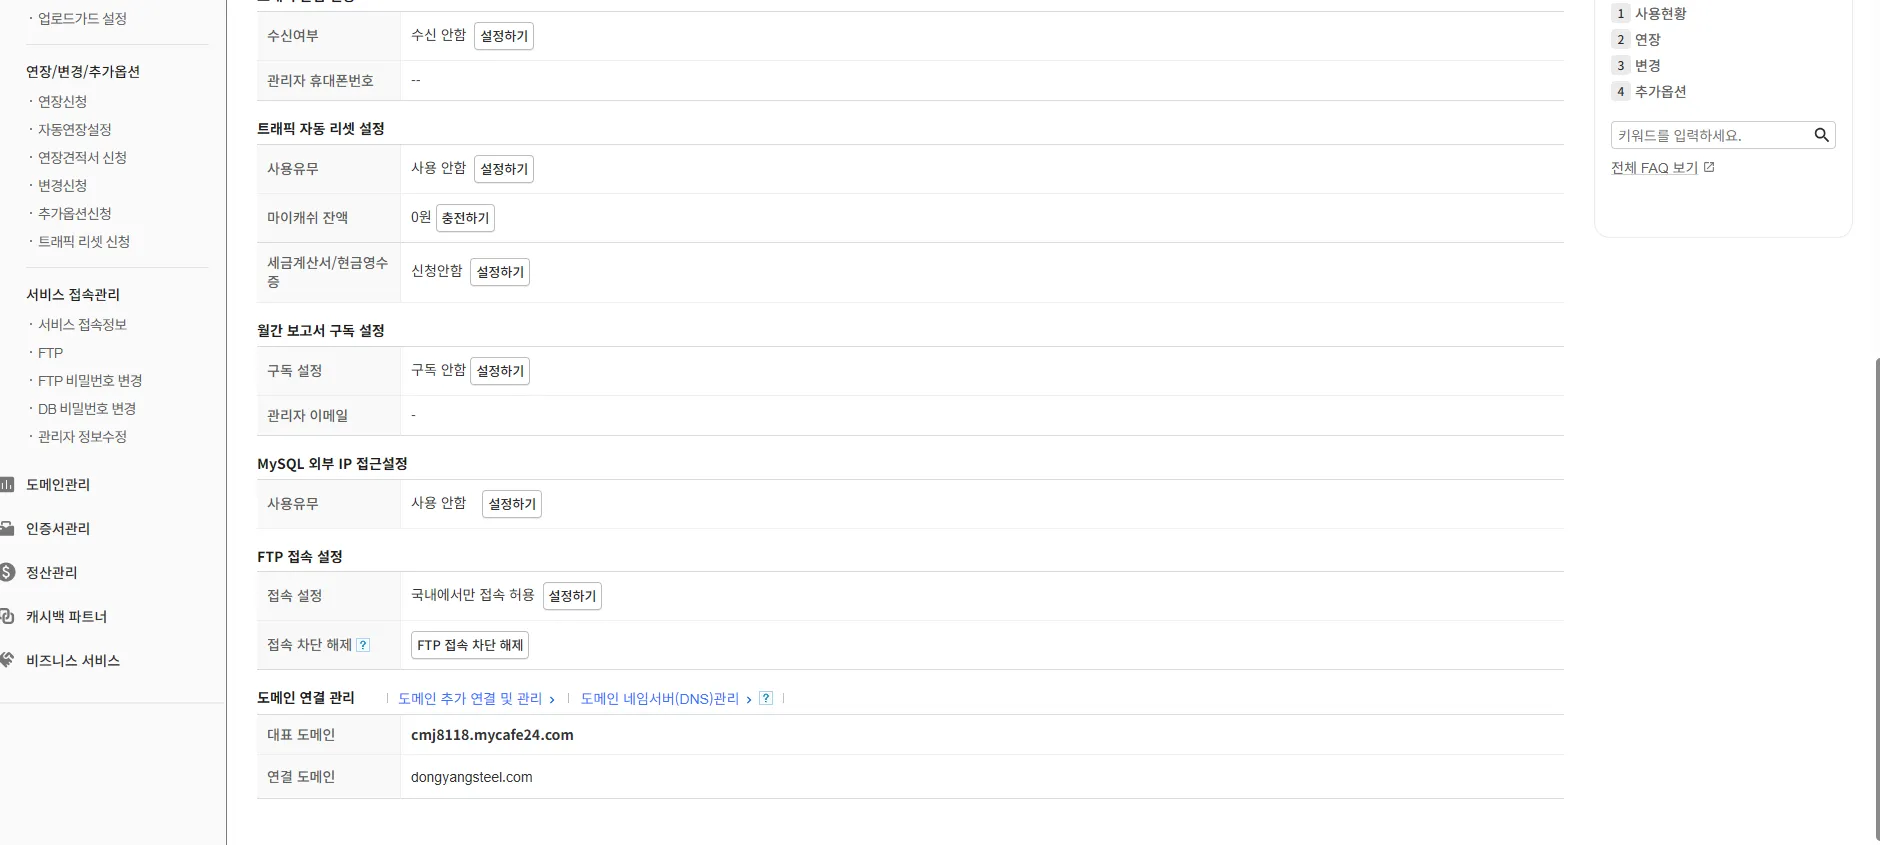The height and width of the screenshot is (845, 1880).
Task: Open the 정산관리 menu label
Action: click(x=51, y=572)
